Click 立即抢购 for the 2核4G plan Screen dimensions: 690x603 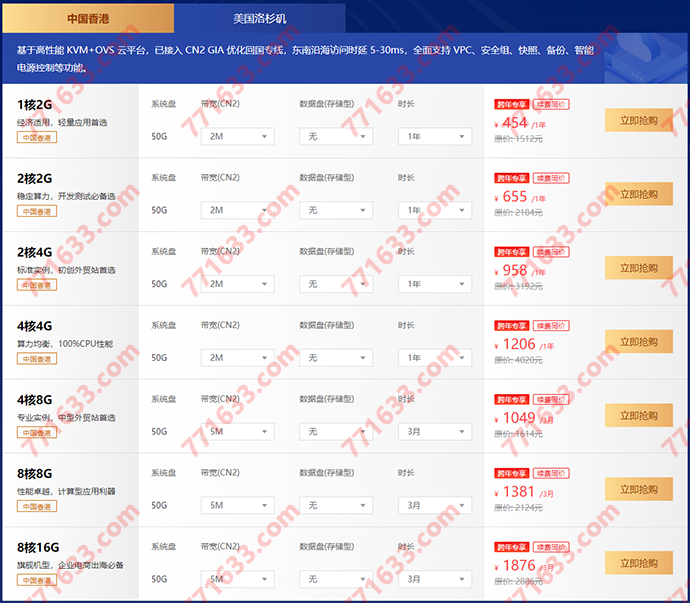coord(639,268)
